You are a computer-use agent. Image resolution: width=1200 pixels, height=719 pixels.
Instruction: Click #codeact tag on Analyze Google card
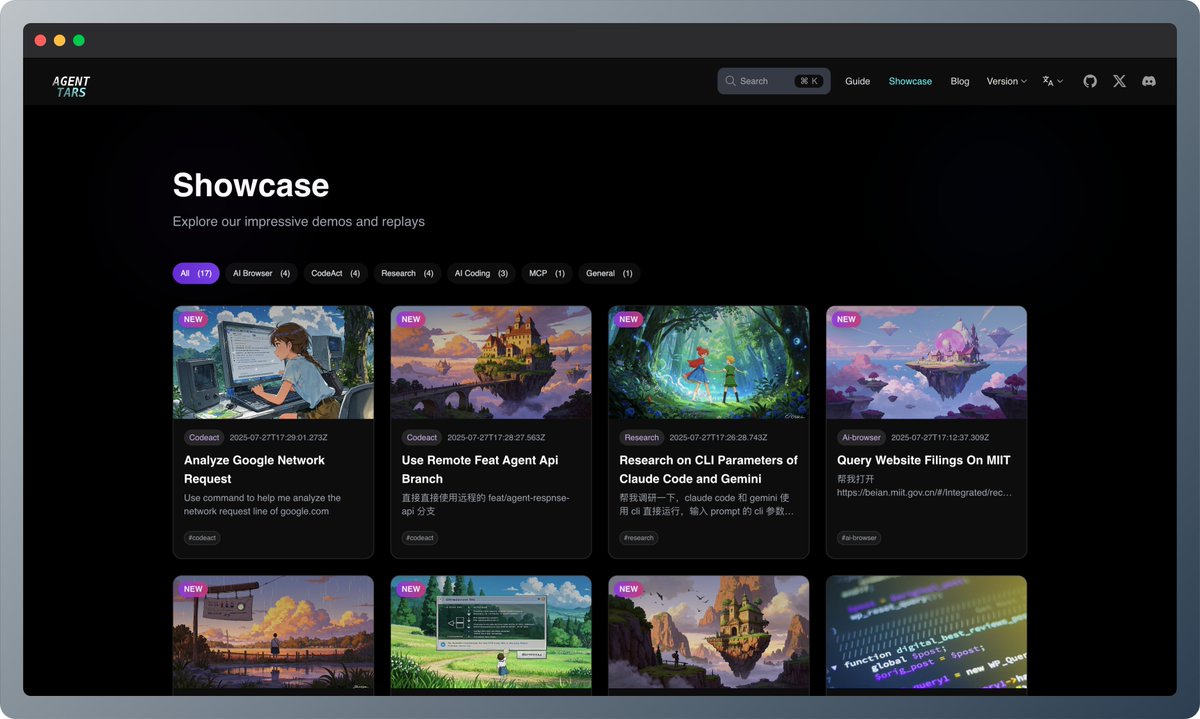click(x=202, y=538)
